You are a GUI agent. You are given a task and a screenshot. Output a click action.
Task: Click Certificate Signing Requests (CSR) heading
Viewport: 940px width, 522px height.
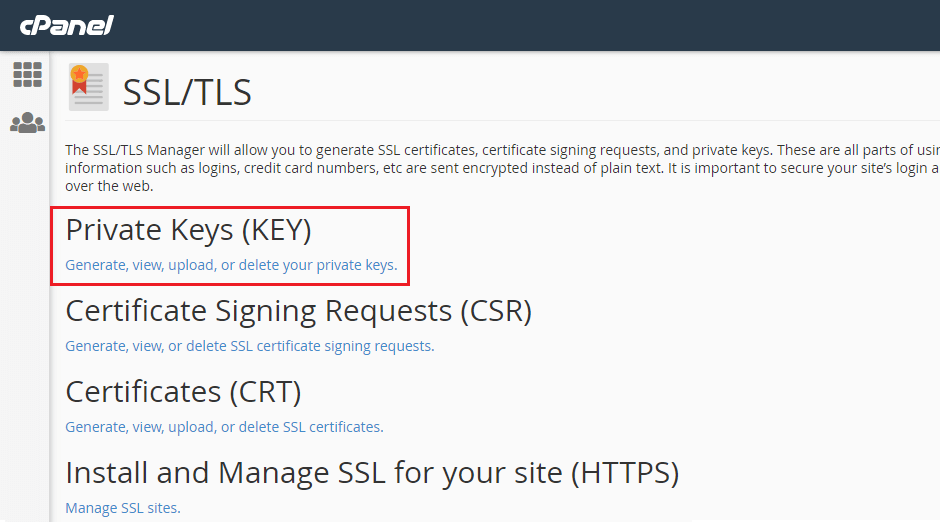click(x=299, y=311)
